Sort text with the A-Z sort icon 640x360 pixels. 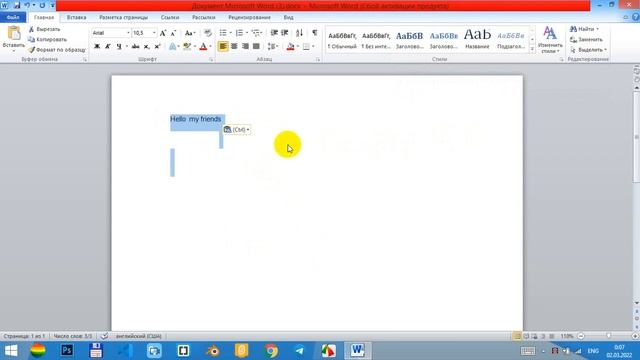(x=299, y=33)
